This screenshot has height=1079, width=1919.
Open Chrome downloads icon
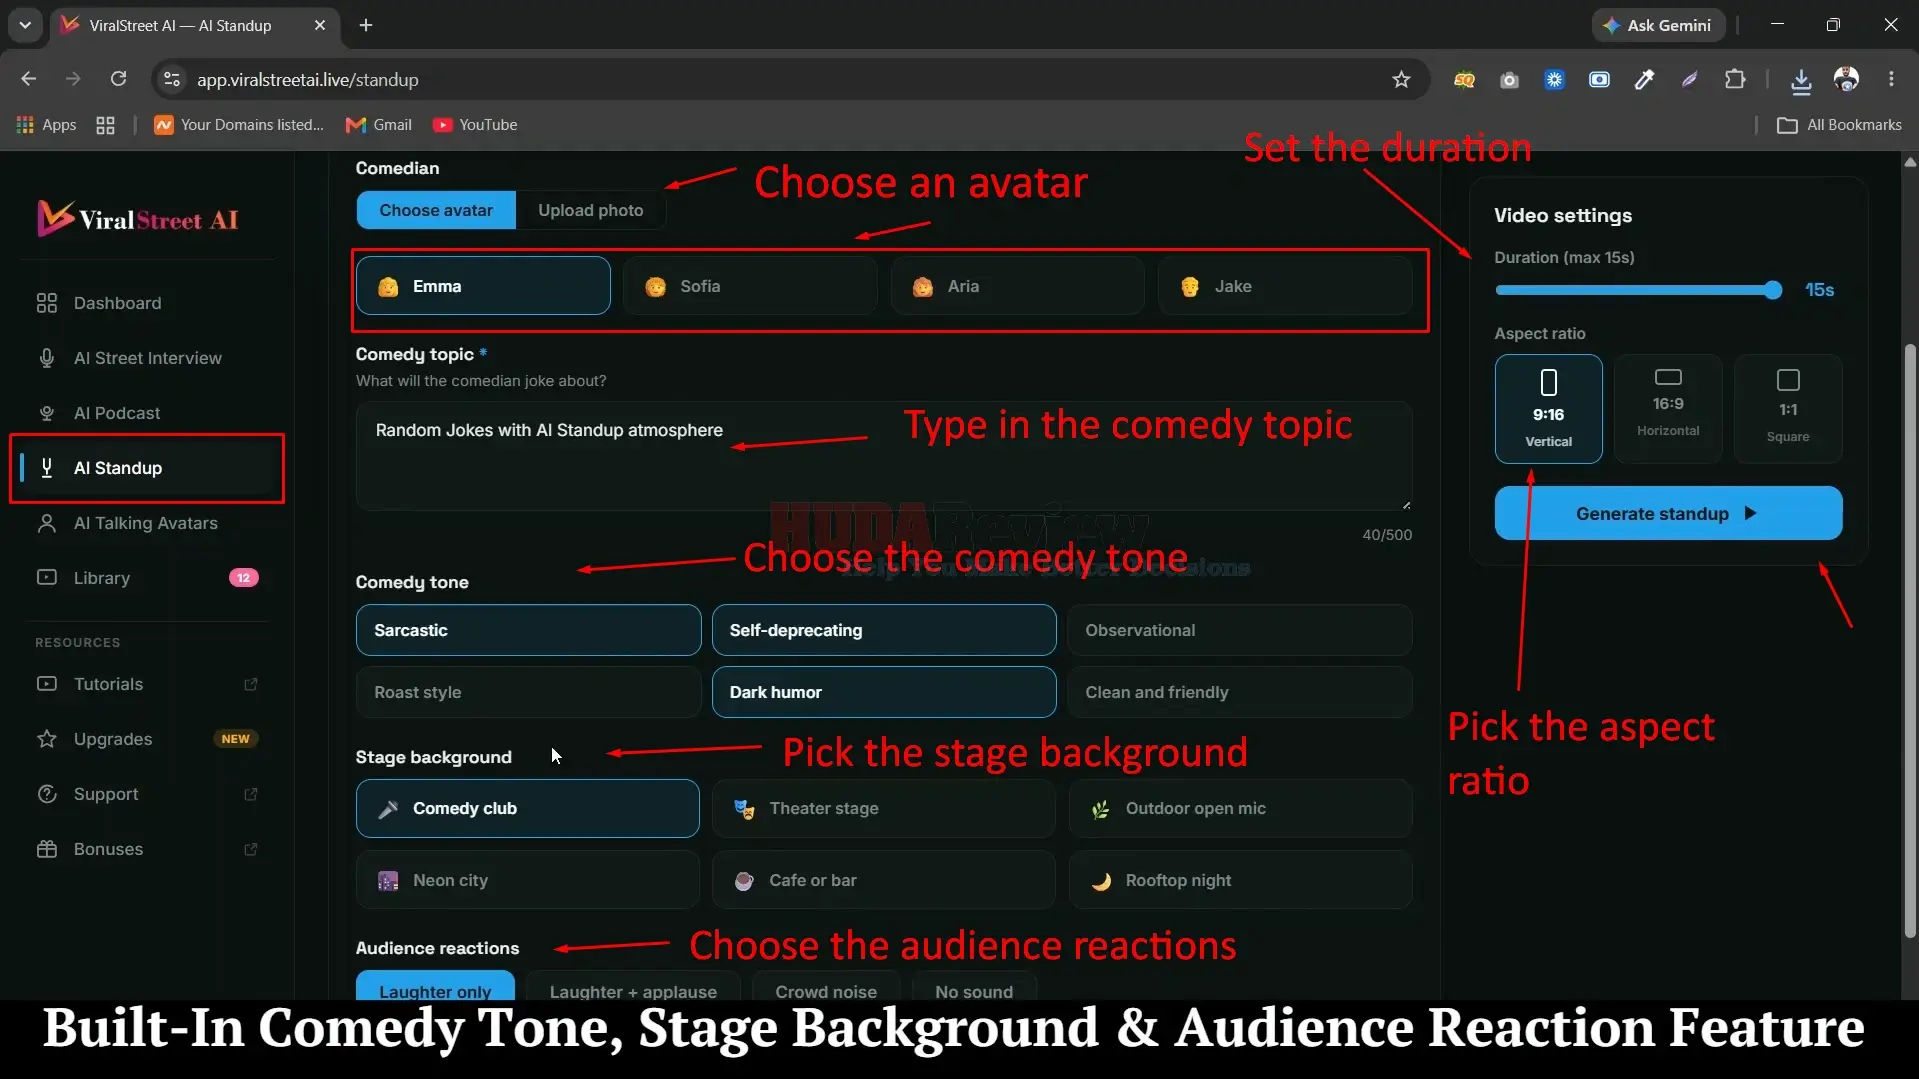click(x=1801, y=80)
